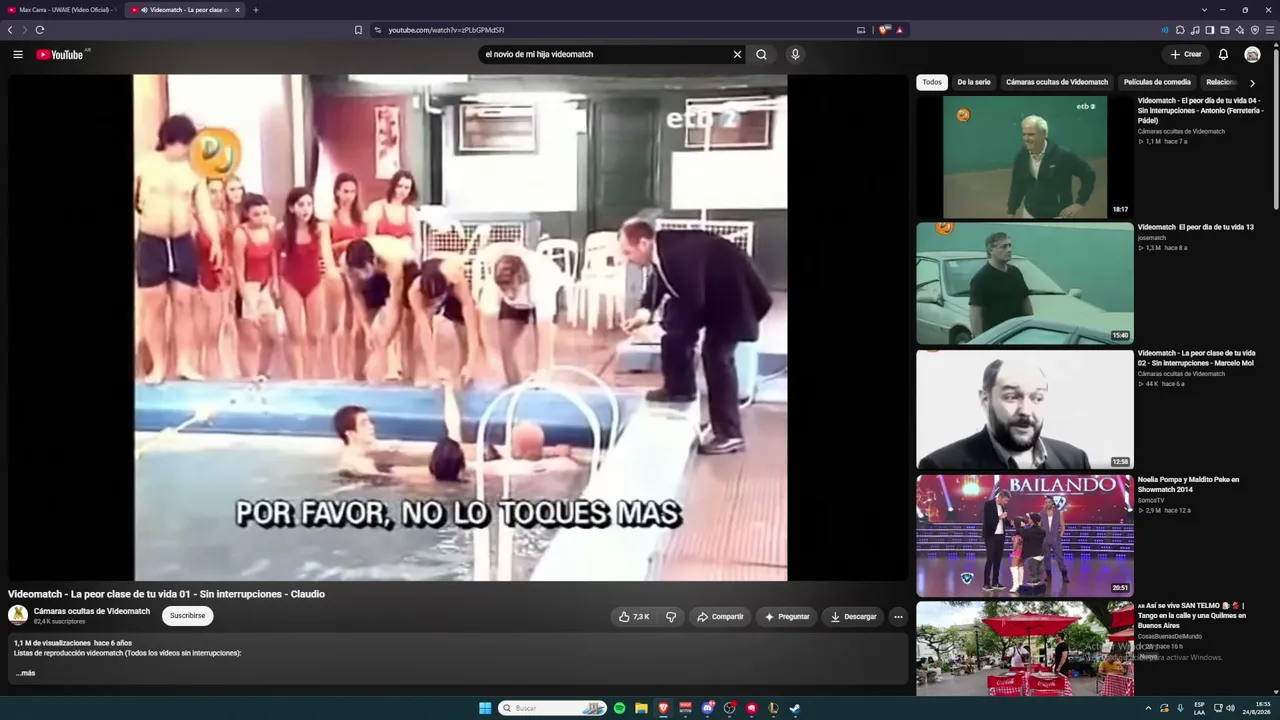Go back in browser history

(x=10, y=30)
